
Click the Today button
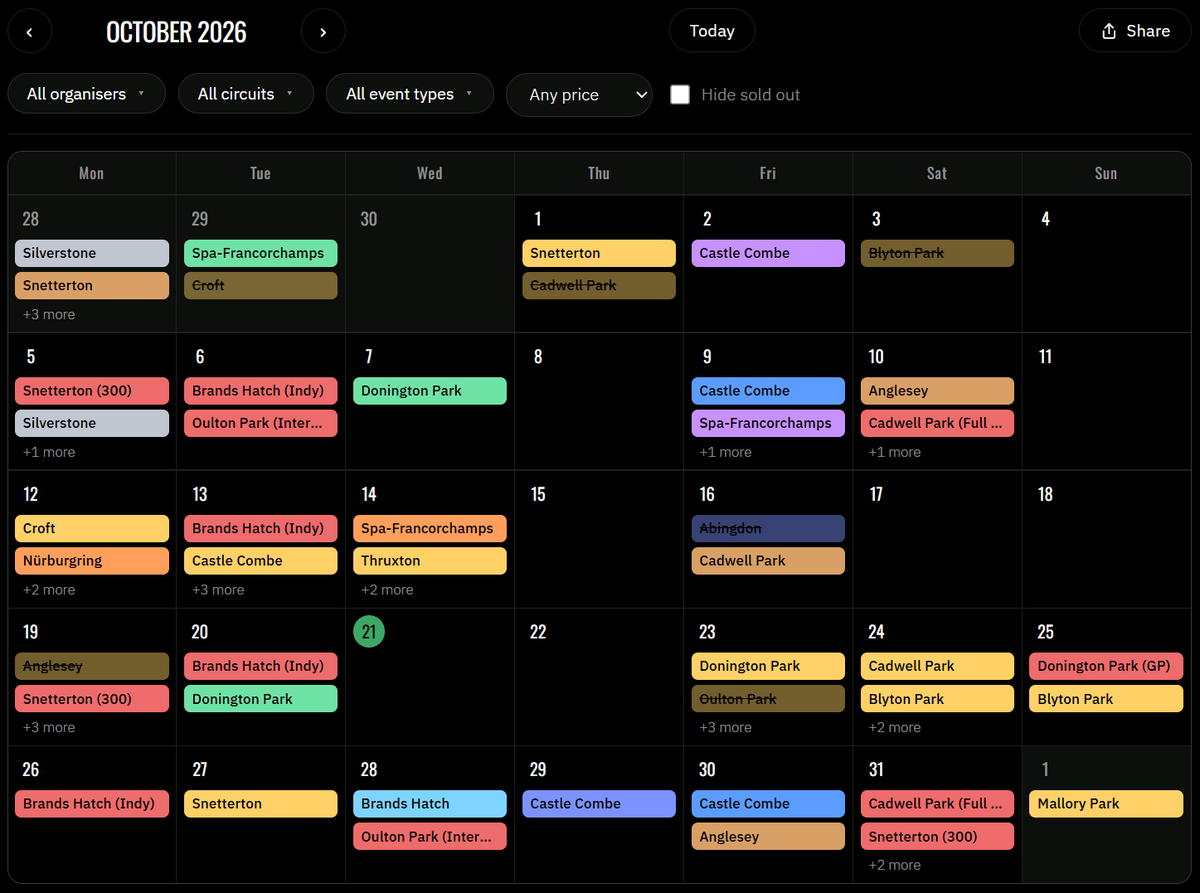tap(712, 31)
